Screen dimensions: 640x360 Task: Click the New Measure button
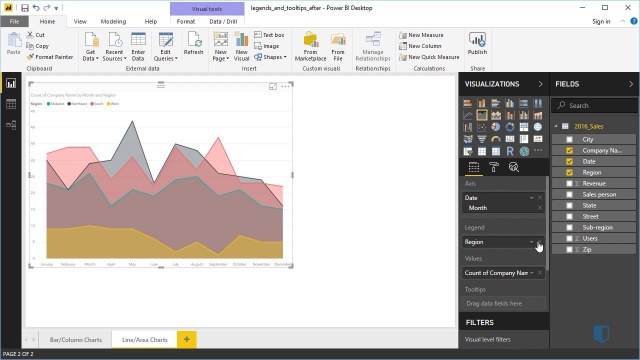click(421, 35)
